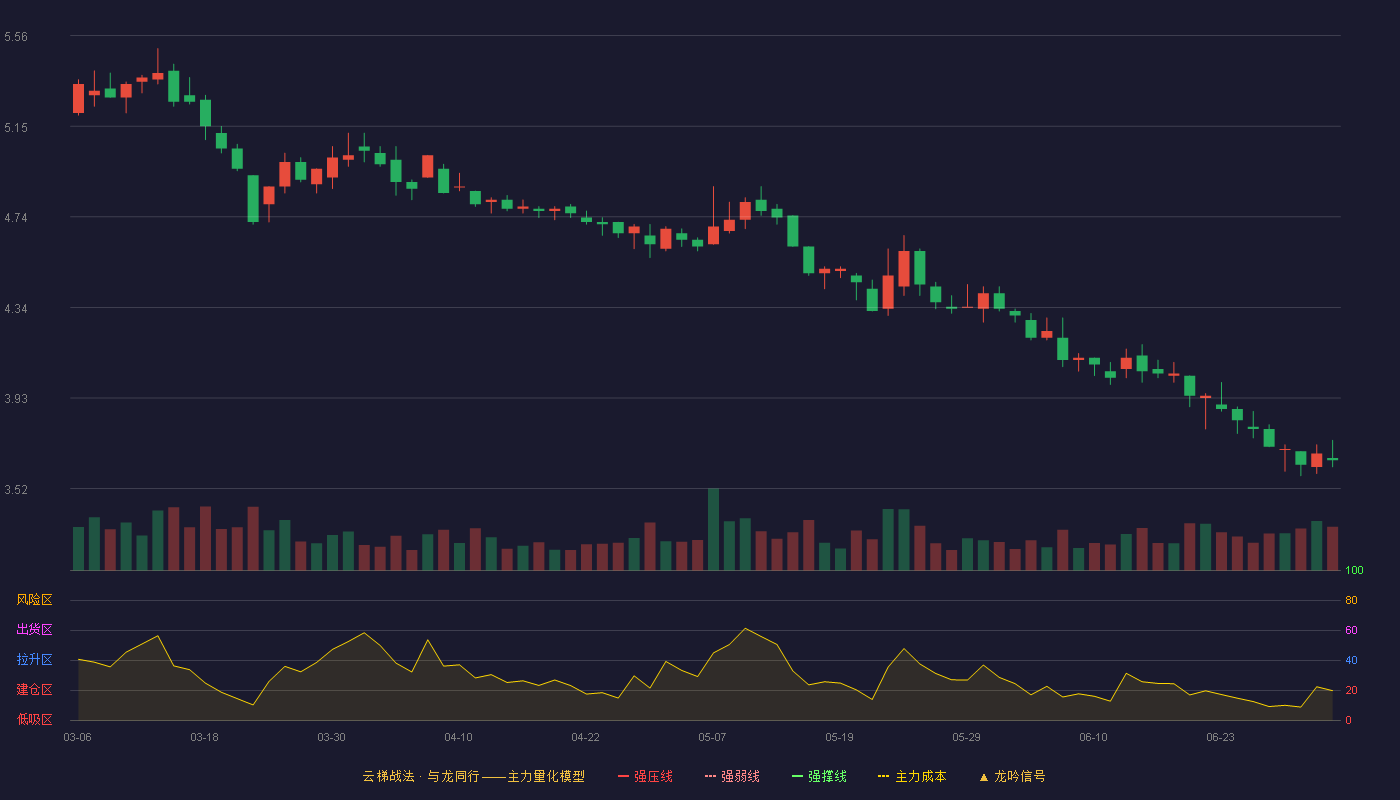Click the 低吸区 zone label
Screen dimensions: 1400x800
coord(34,720)
